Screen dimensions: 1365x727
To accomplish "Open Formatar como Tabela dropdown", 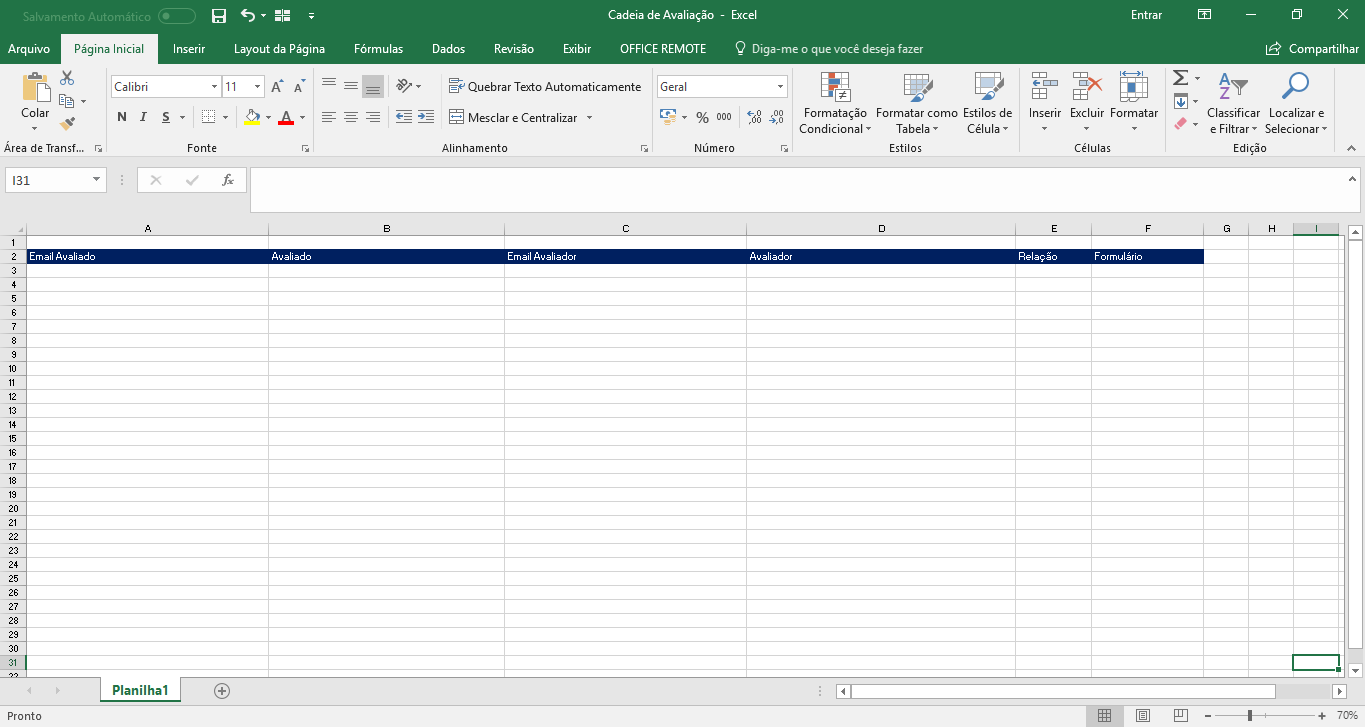I will (x=917, y=103).
